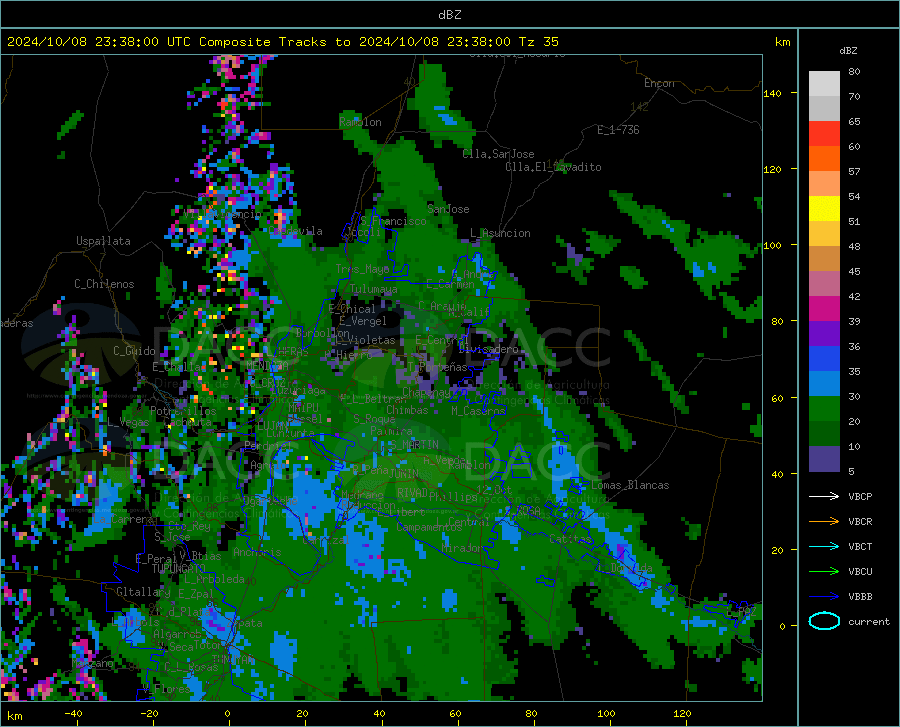This screenshot has width=900, height=727.
Task: Click the 'TUPUNGATO' map label
Action: (179, 569)
